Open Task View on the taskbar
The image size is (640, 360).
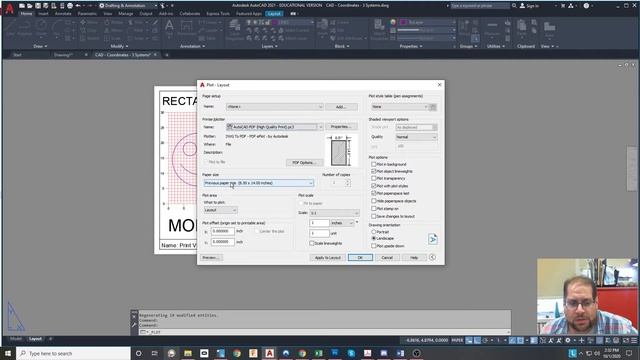coord(155,353)
